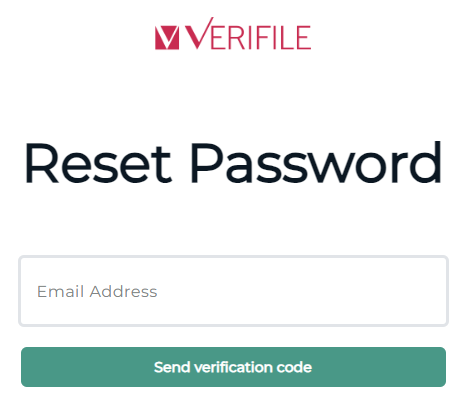Screen dimensions: 465x409
Task: Click the white V inside red square
Action: [167, 38]
